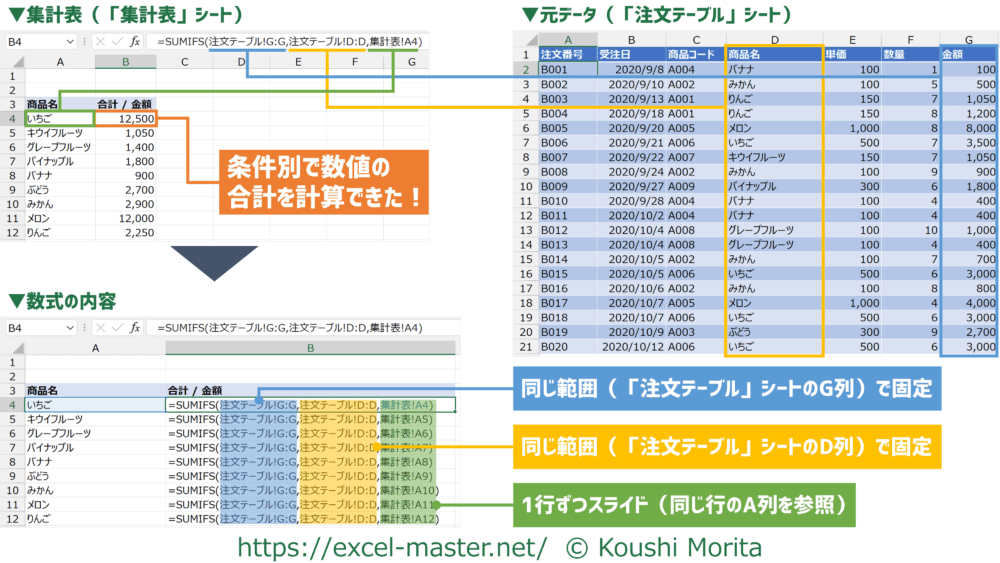Click the cancel X icon in lower formula bar
The height and width of the screenshot is (563, 1000).
(x=100, y=327)
